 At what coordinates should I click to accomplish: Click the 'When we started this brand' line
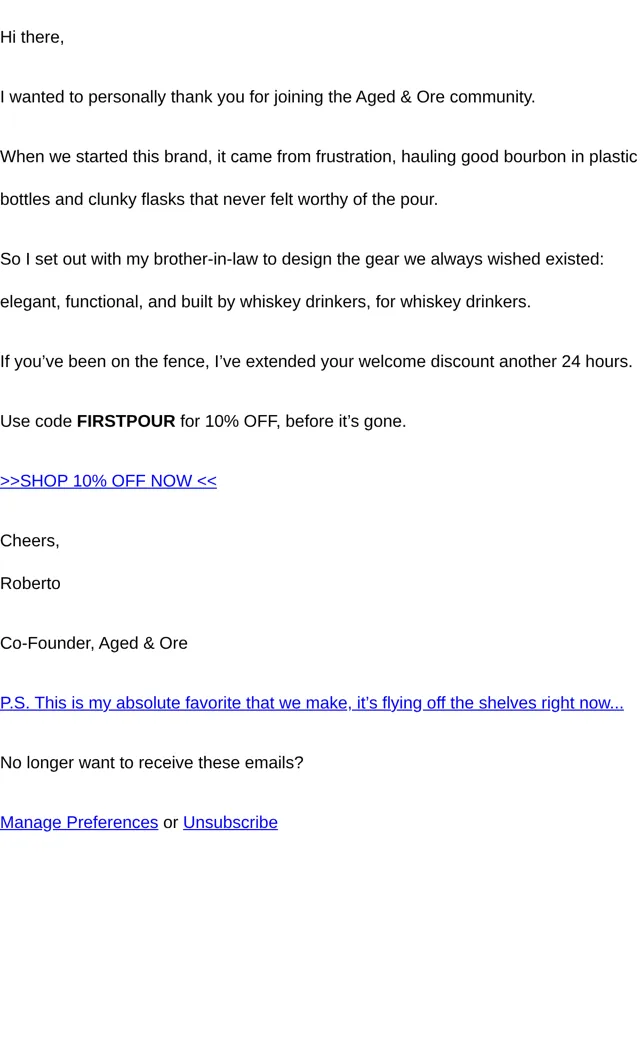pyautogui.click(x=318, y=157)
